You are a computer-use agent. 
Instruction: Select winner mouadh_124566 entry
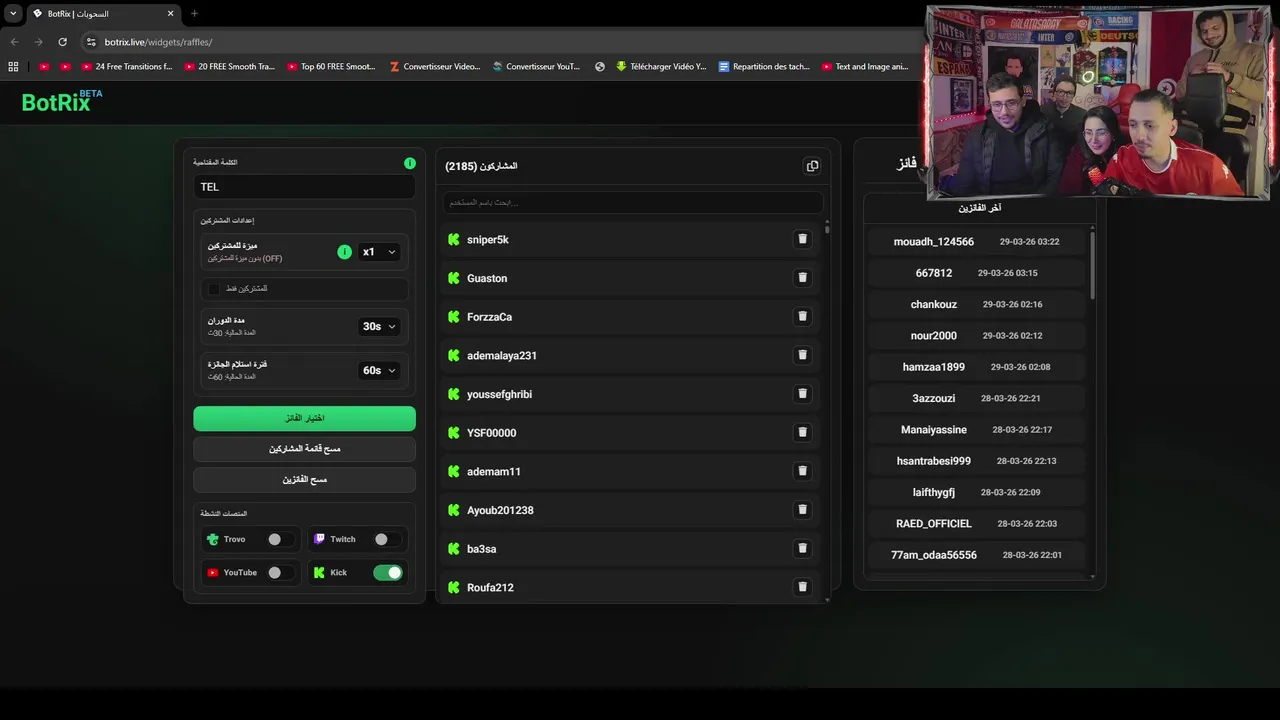pyautogui.click(x=976, y=242)
